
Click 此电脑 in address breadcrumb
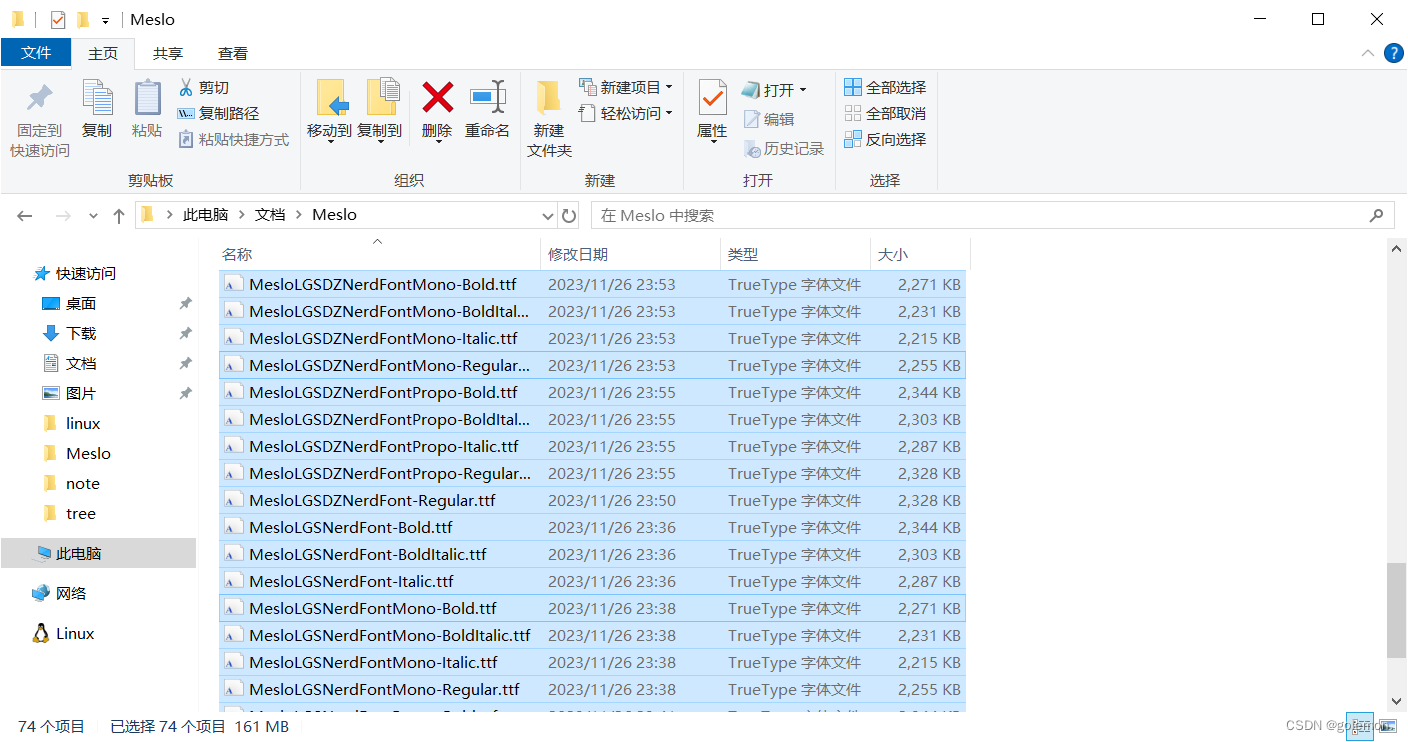pos(205,215)
